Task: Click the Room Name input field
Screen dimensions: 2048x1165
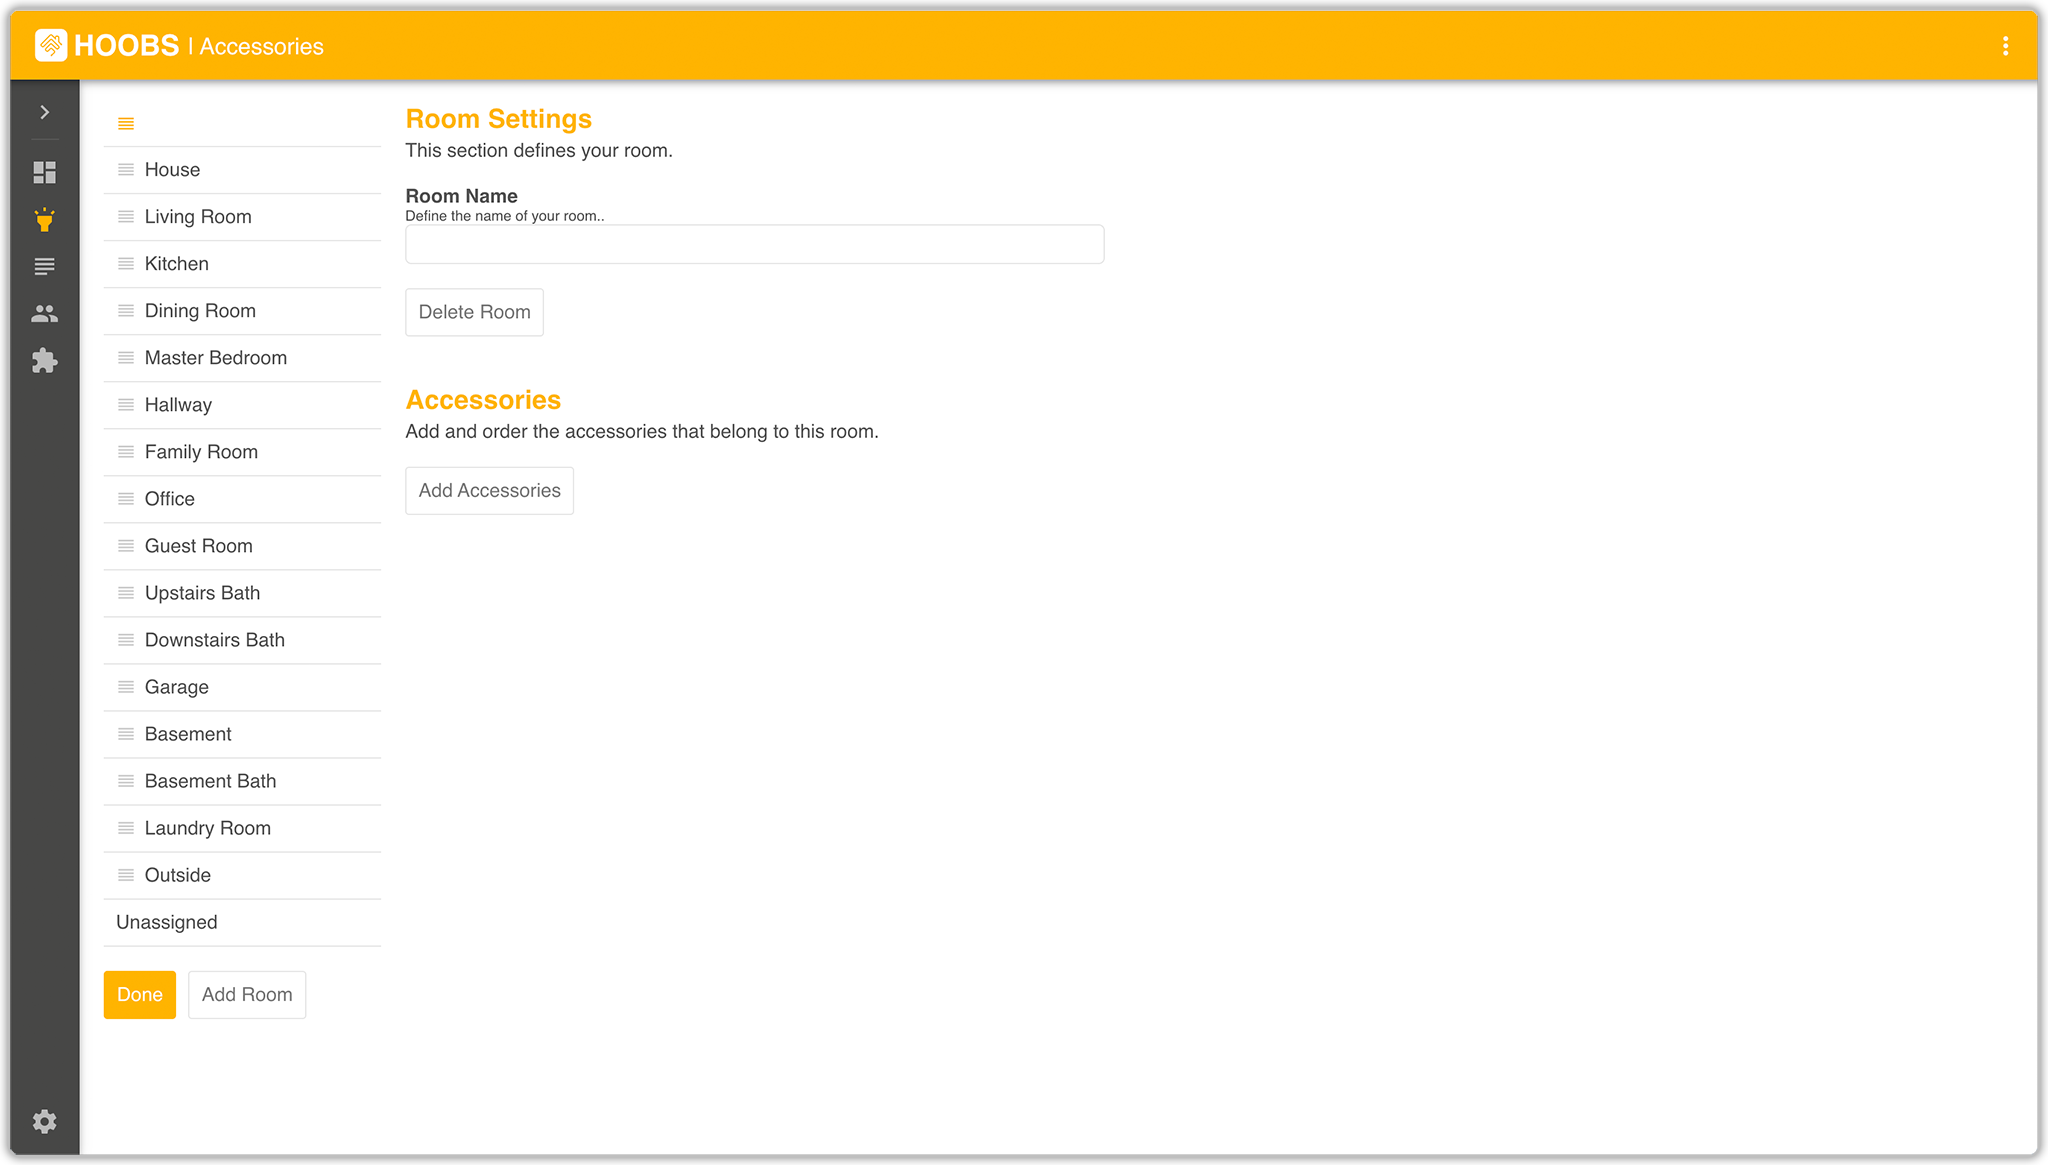Action: [x=754, y=244]
